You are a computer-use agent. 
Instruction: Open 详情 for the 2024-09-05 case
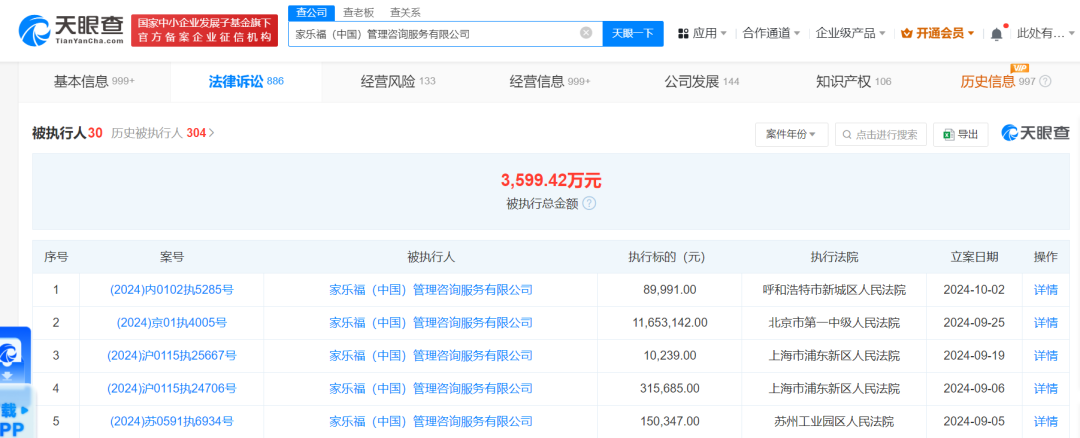pyautogui.click(x=1046, y=421)
